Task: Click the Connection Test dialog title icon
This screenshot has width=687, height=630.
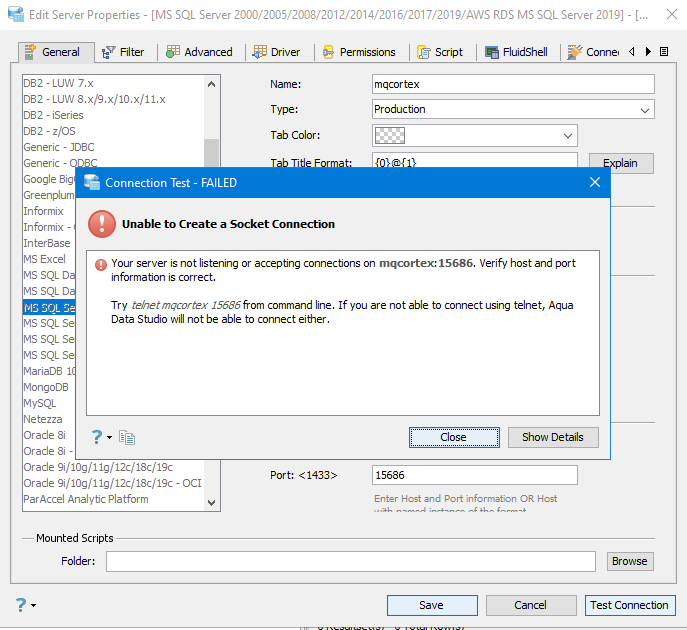Action: [92, 182]
